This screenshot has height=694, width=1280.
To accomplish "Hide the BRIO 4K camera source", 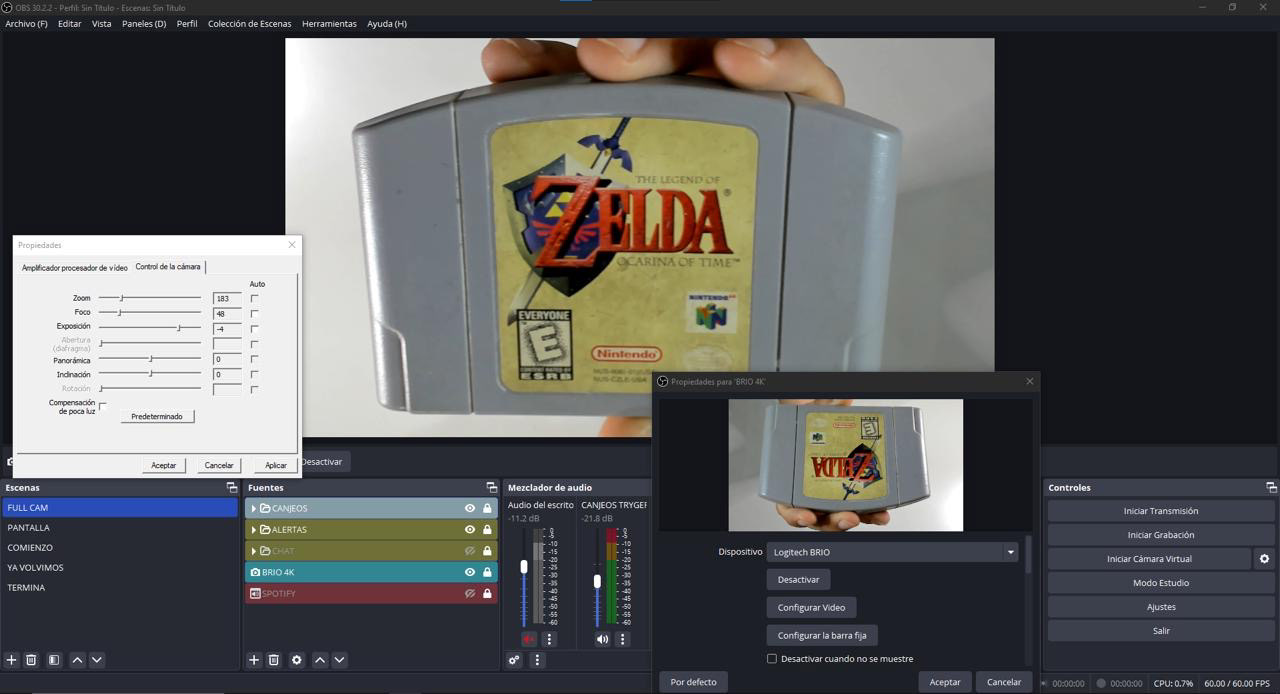I will point(469,572).
